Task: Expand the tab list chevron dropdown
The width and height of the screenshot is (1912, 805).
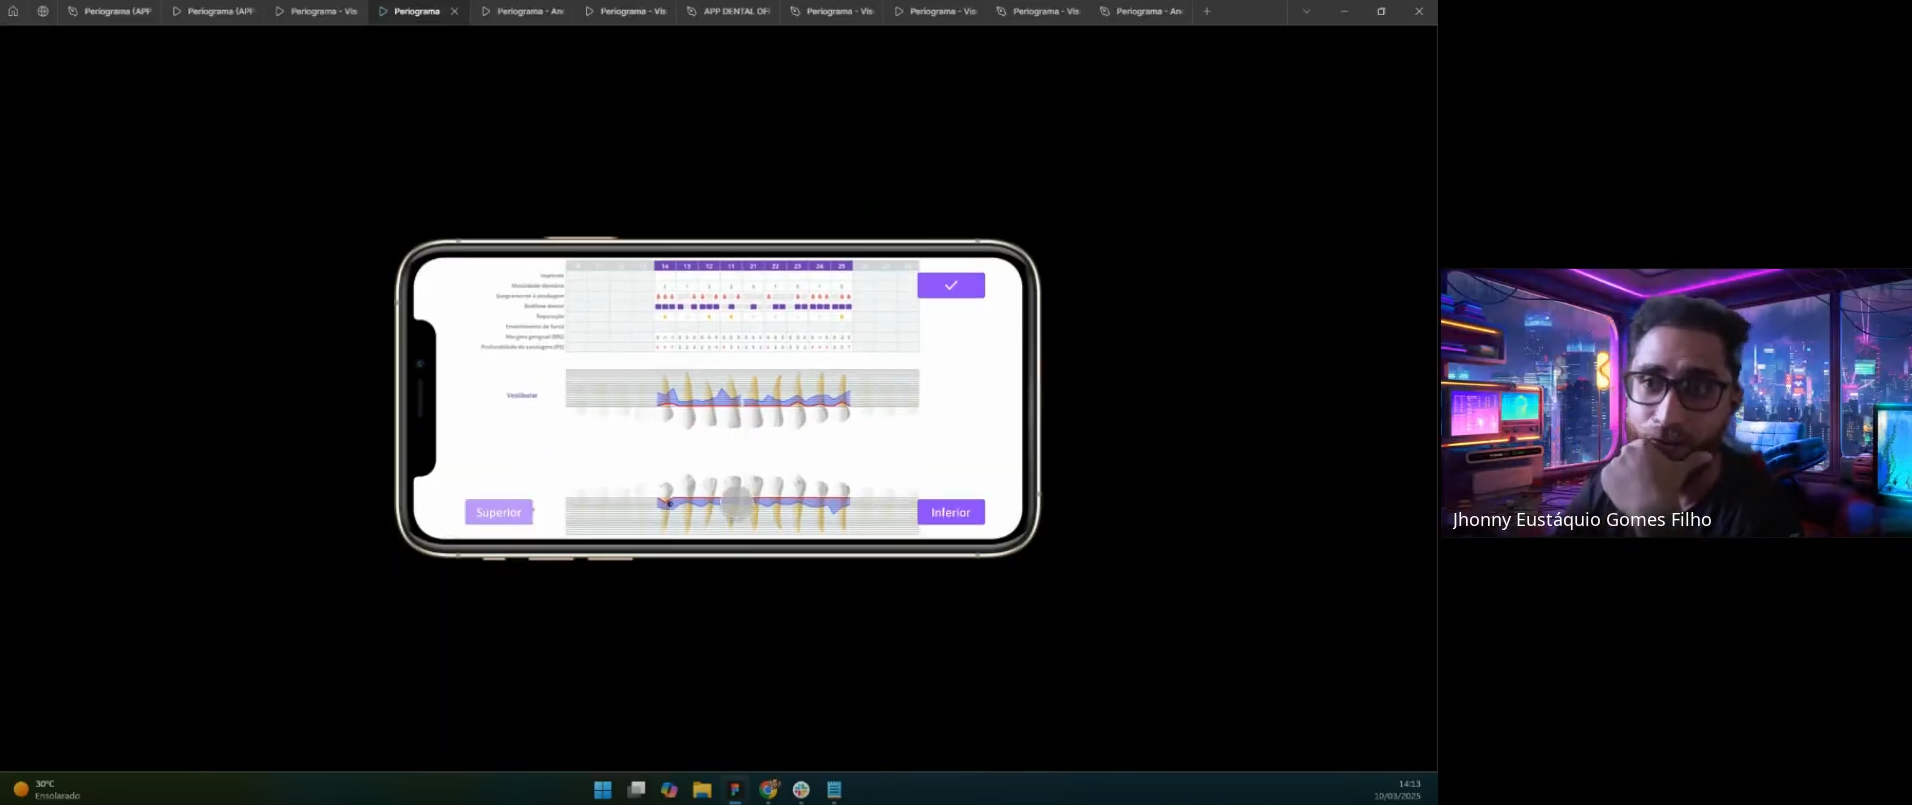Action: pos(1306,11)
